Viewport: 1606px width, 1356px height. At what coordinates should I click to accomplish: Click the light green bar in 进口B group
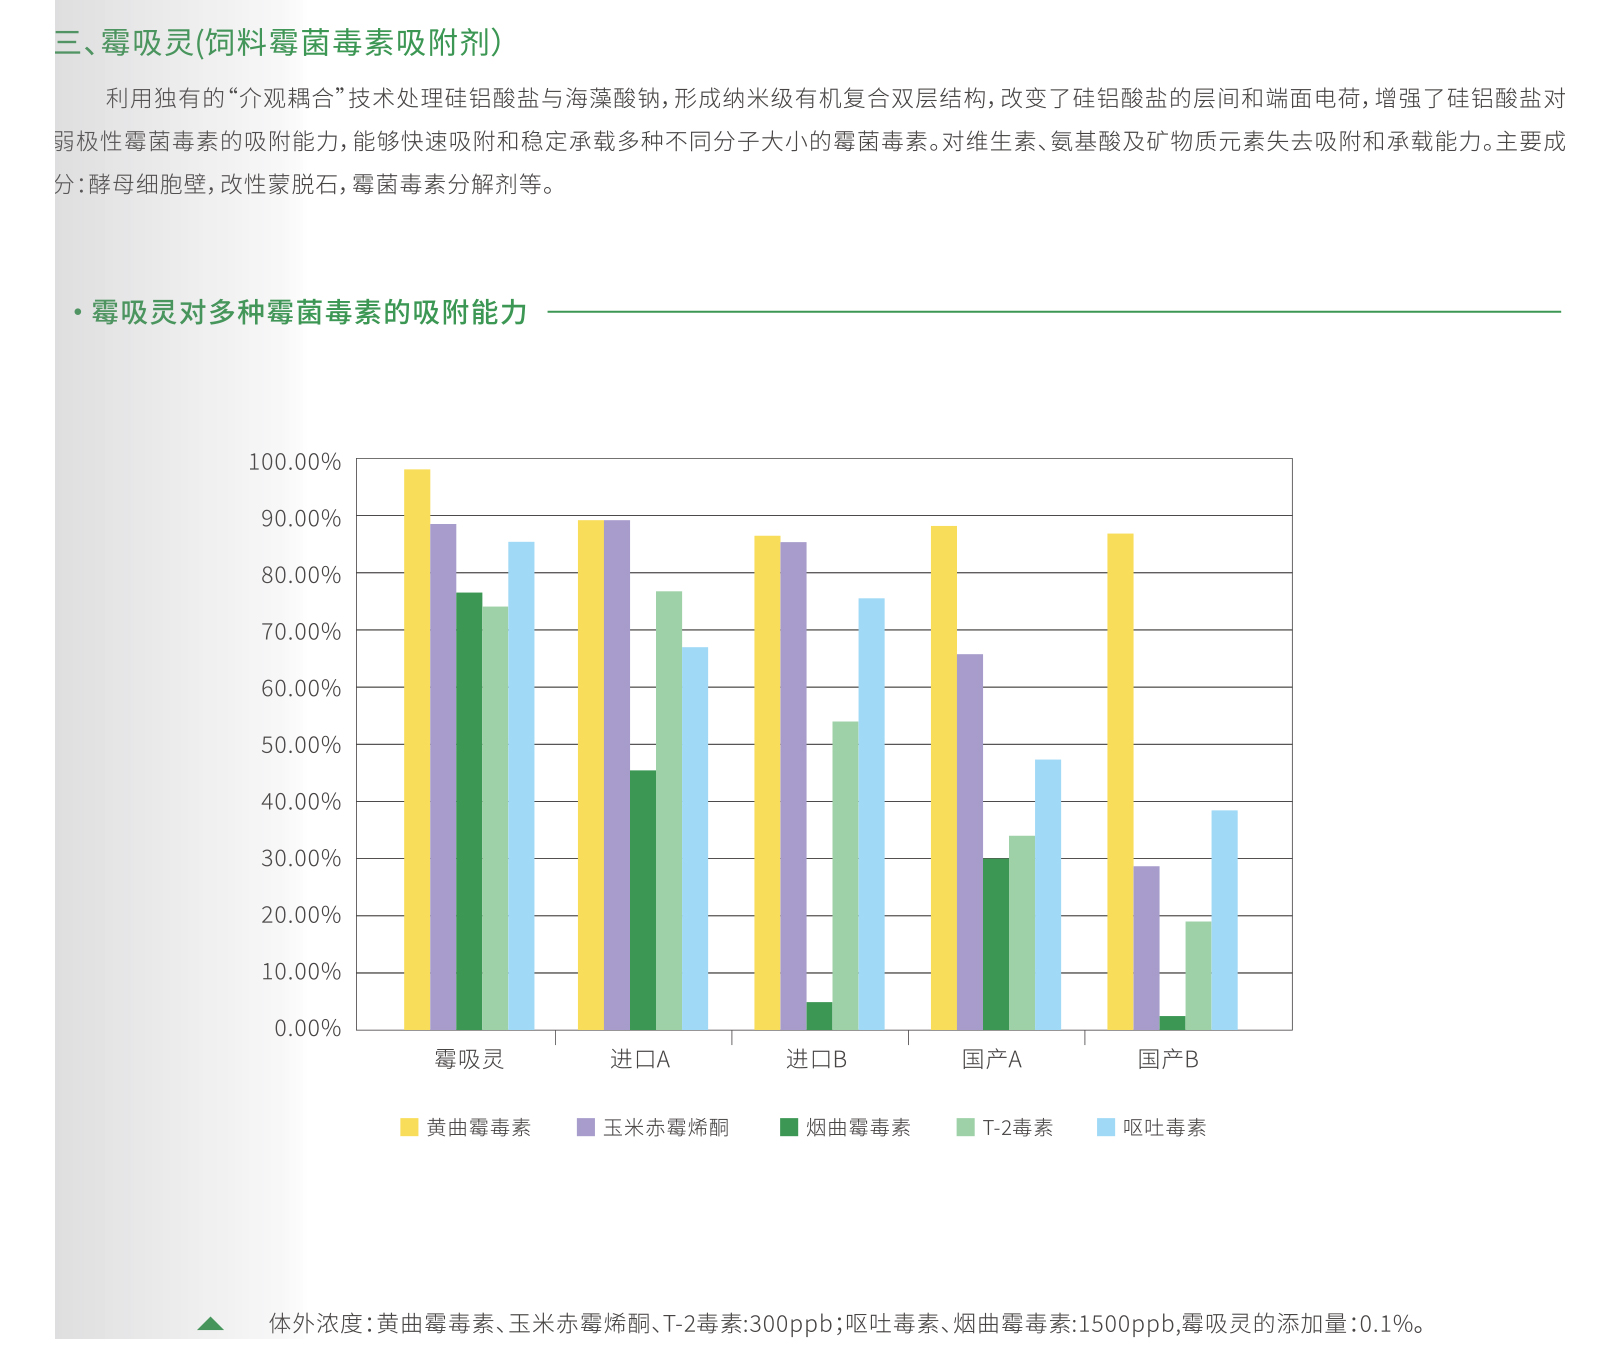click(845, 876)
